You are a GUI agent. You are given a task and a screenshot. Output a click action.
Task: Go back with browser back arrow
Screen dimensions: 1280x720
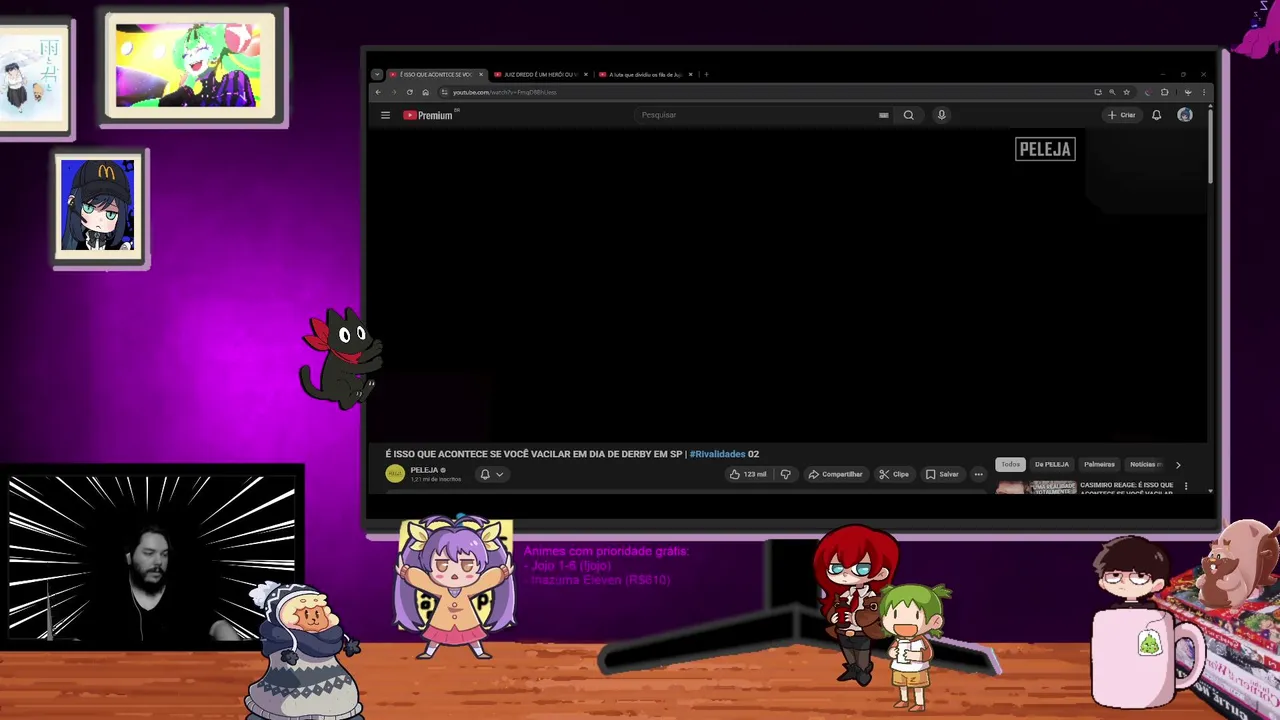click(378, 92)
